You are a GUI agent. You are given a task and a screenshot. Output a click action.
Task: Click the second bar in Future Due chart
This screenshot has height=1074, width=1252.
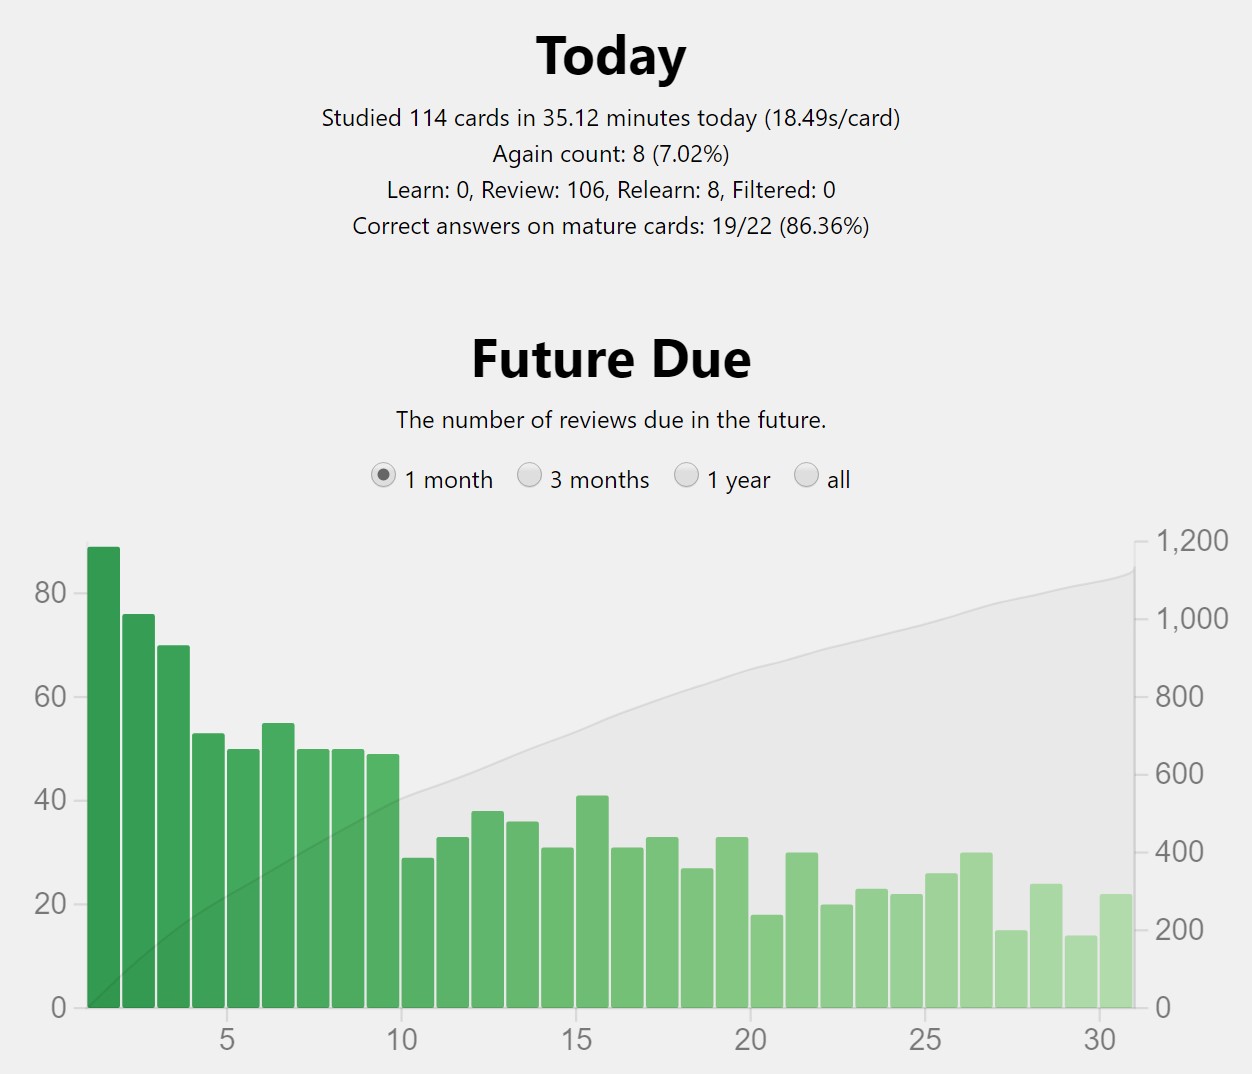(139, 810)
